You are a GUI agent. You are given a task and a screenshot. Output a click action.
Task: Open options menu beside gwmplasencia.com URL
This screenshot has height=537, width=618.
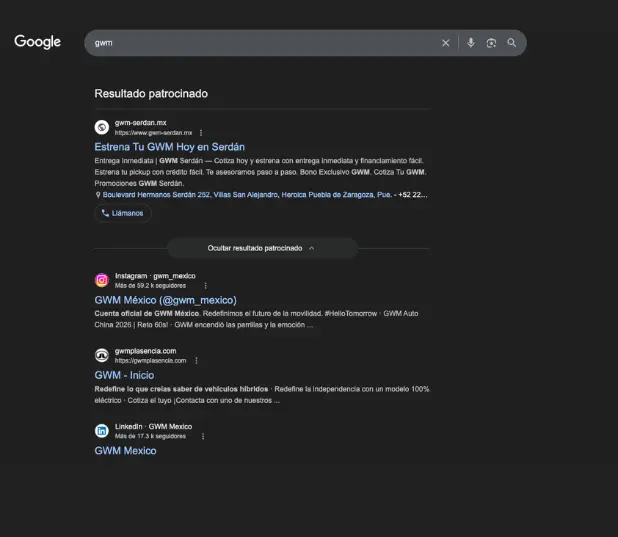[196, 361]
